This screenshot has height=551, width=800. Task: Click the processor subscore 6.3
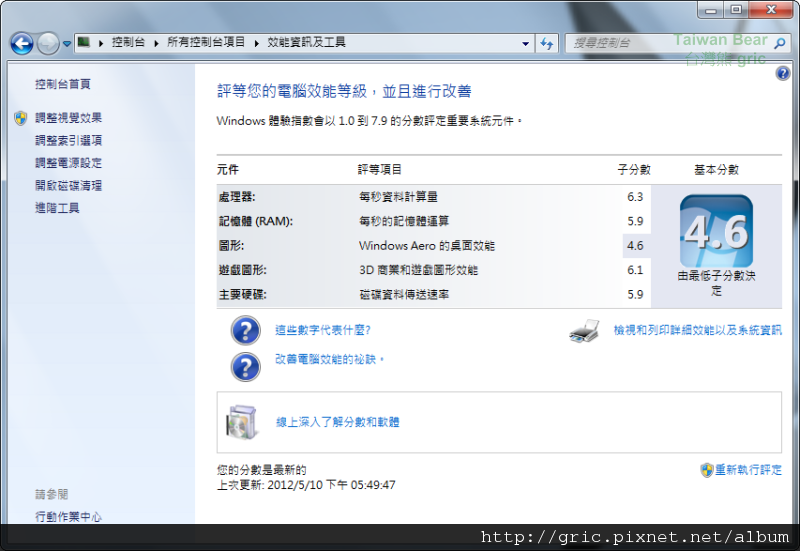tap(635, 197)
